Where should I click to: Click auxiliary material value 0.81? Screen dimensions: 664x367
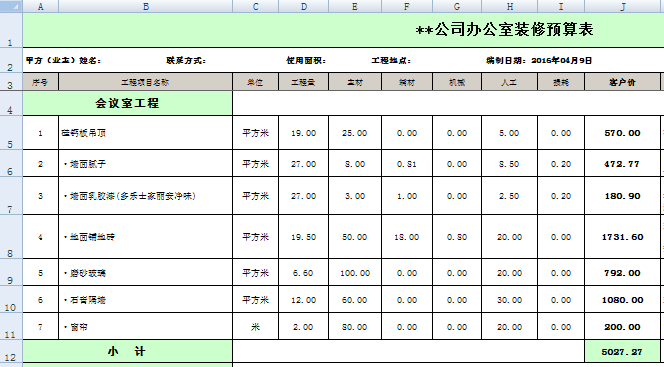407,163
